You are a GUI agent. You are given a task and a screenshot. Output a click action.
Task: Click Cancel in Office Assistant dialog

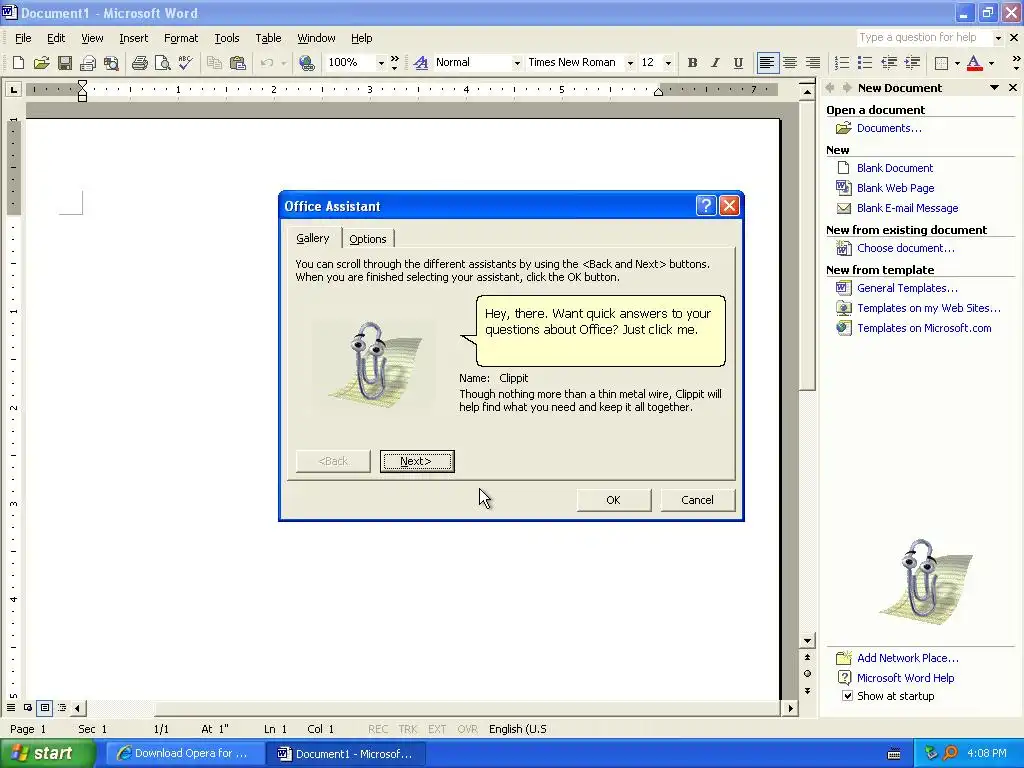click(x=697, y=500)
